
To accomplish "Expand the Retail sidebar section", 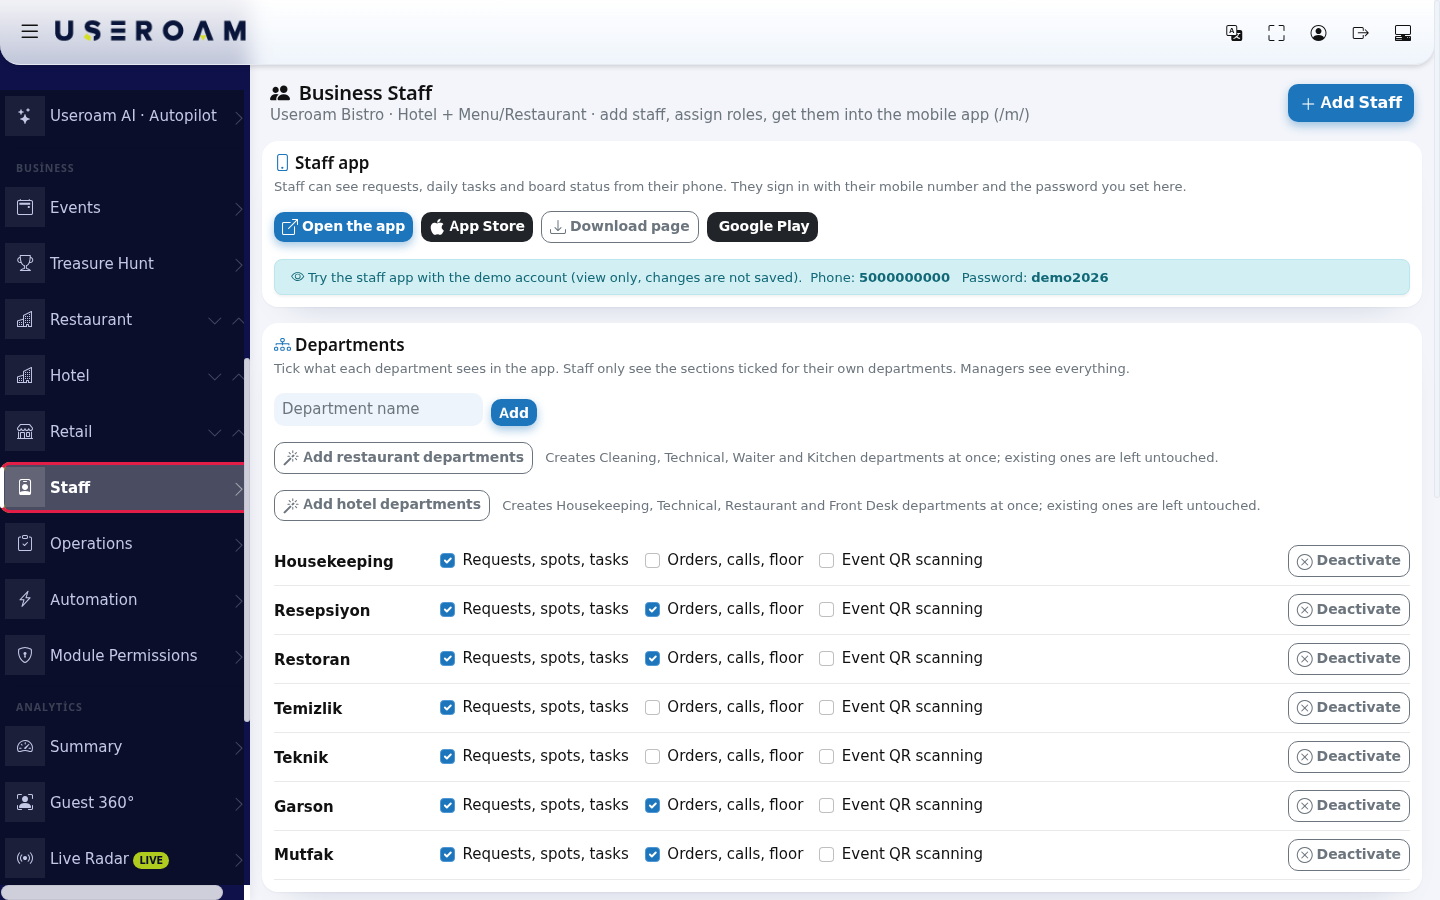I will coord(124,432).
